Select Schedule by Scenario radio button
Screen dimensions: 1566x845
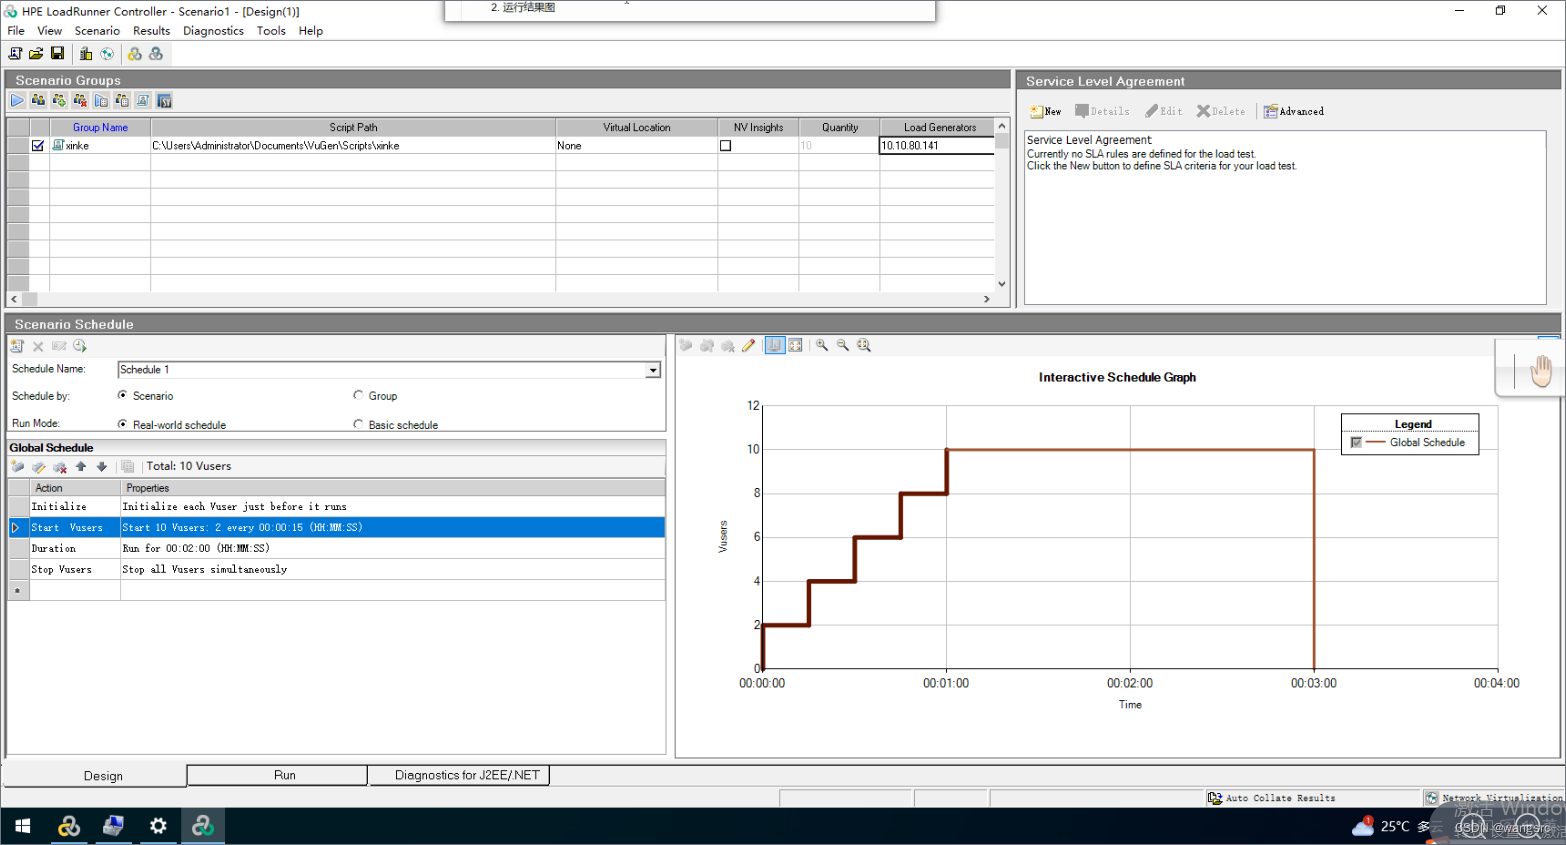click(122, 396)
